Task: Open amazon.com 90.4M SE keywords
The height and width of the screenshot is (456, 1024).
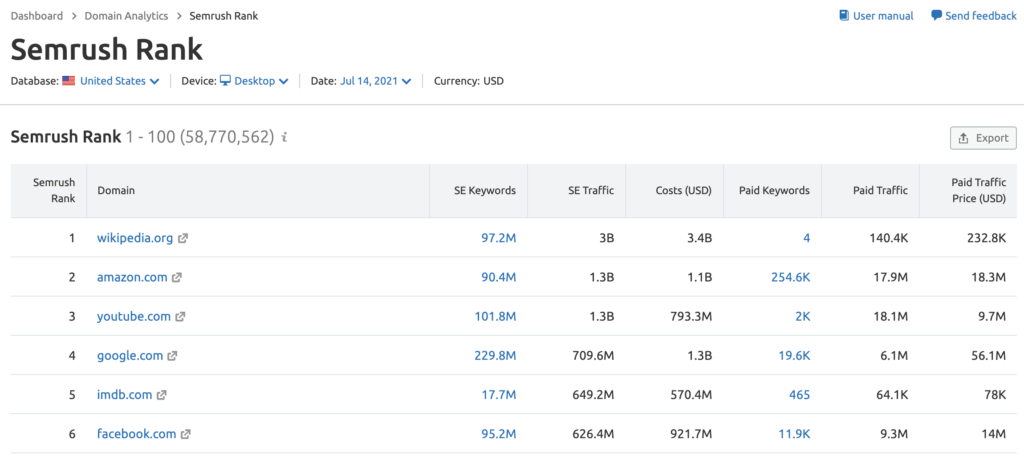Action: pyautogui.click(x=499, y=278)
